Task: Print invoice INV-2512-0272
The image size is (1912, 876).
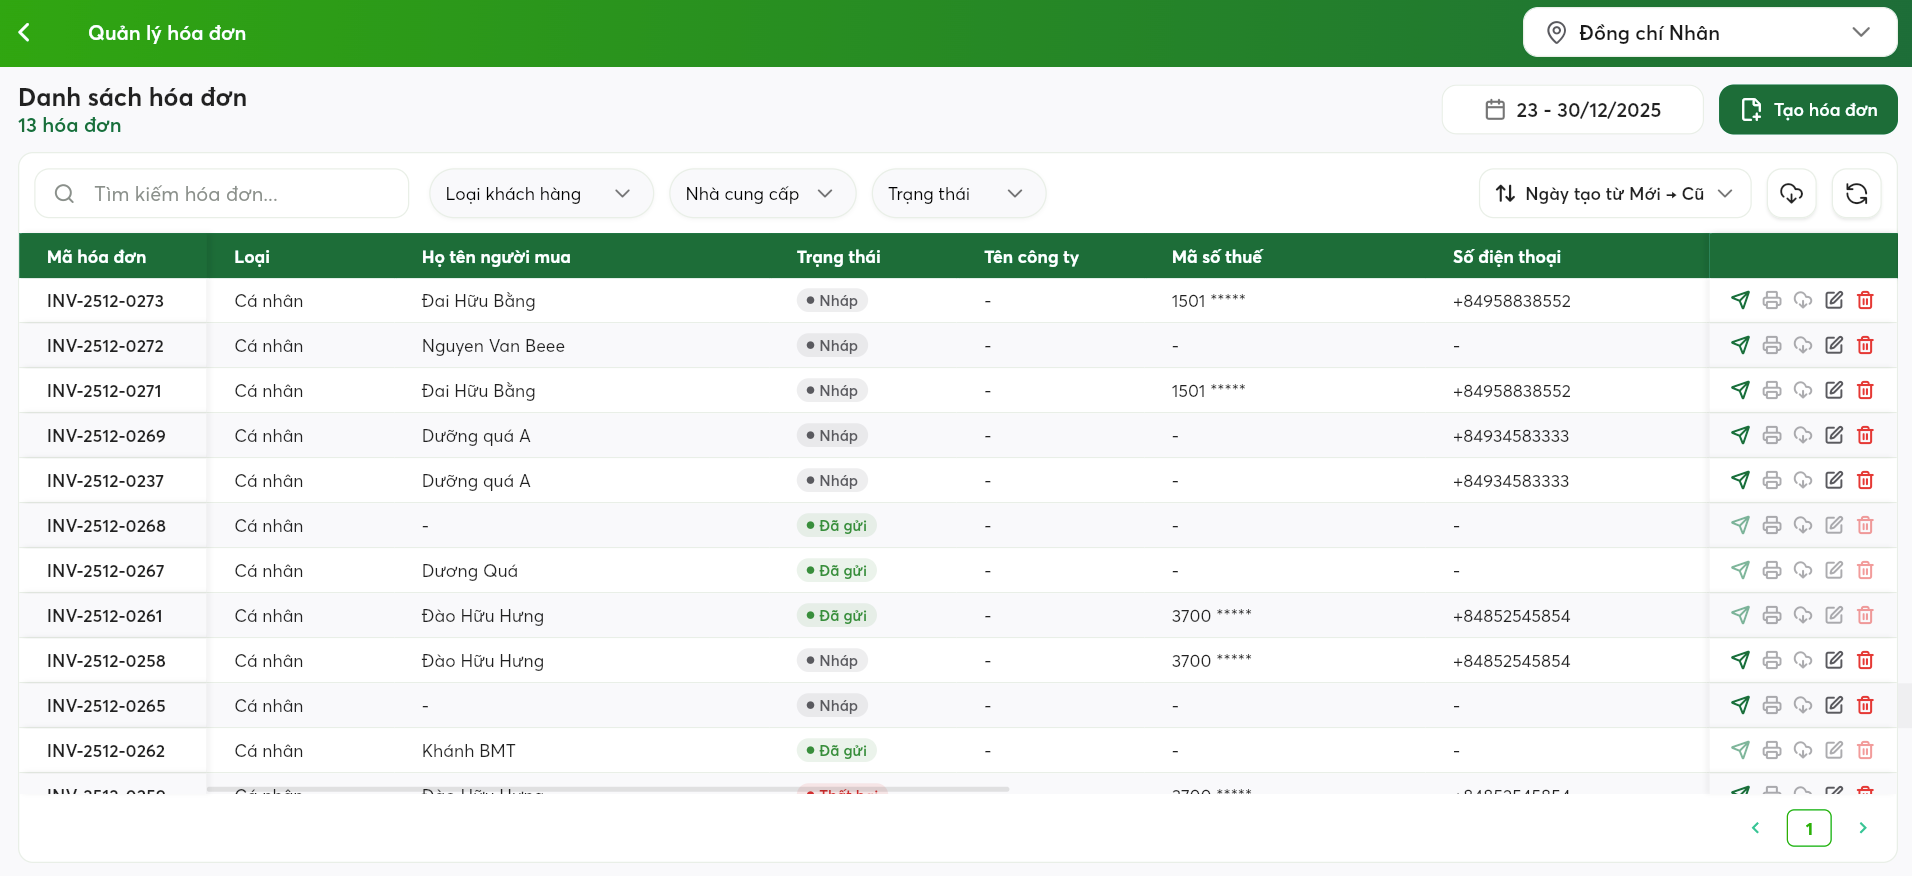Action: pyautogui.click(x=1771, y=345)
